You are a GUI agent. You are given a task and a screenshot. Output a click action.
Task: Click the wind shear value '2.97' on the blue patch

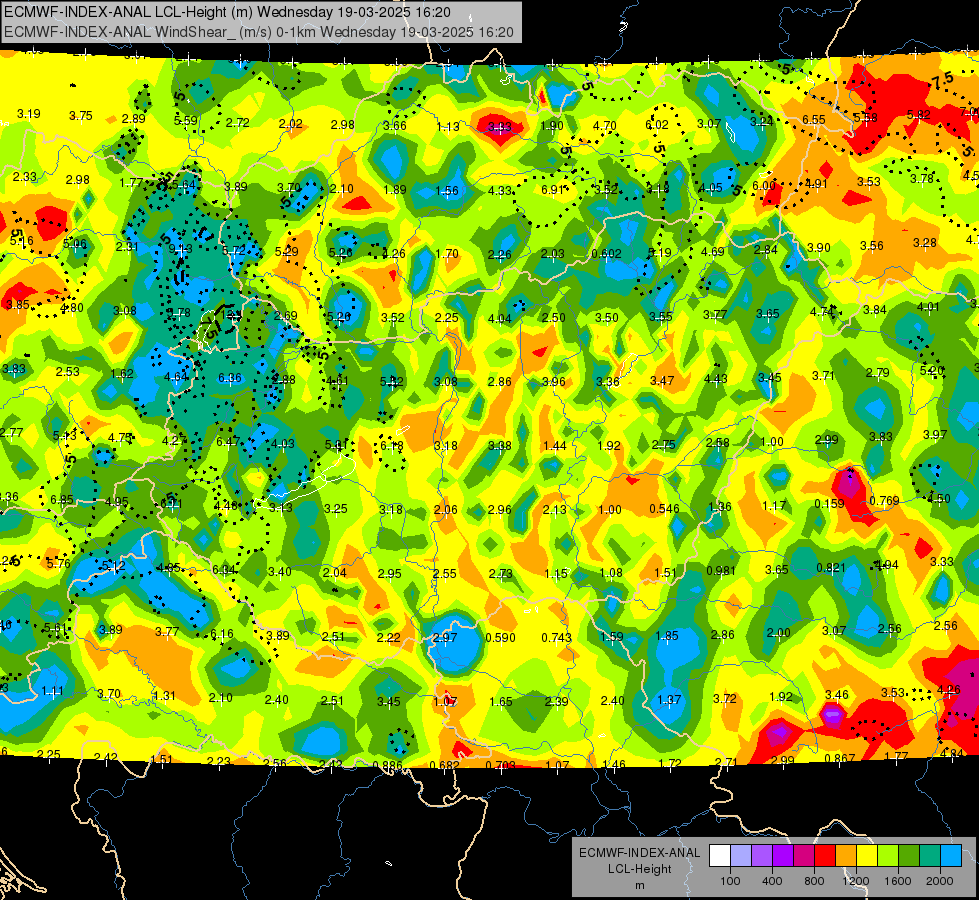445,638
